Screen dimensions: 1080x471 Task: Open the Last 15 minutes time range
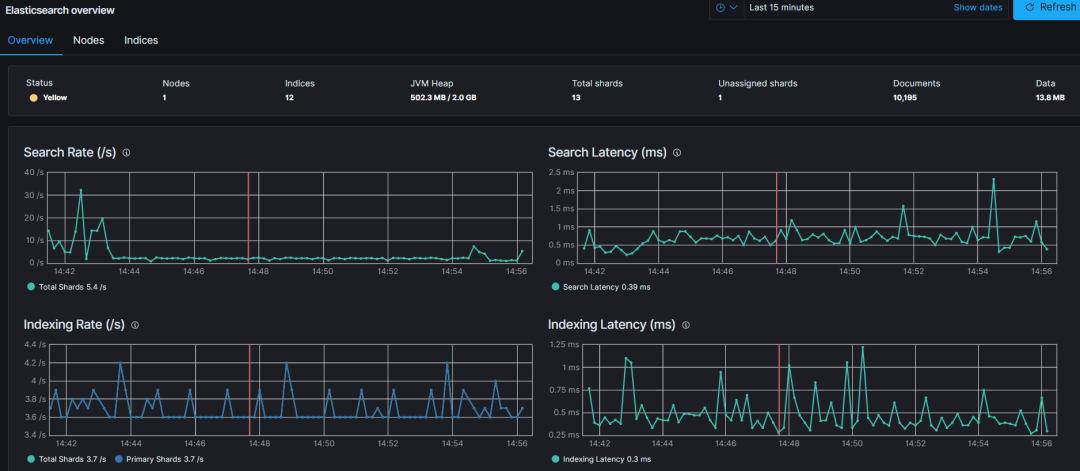[781, 8]
